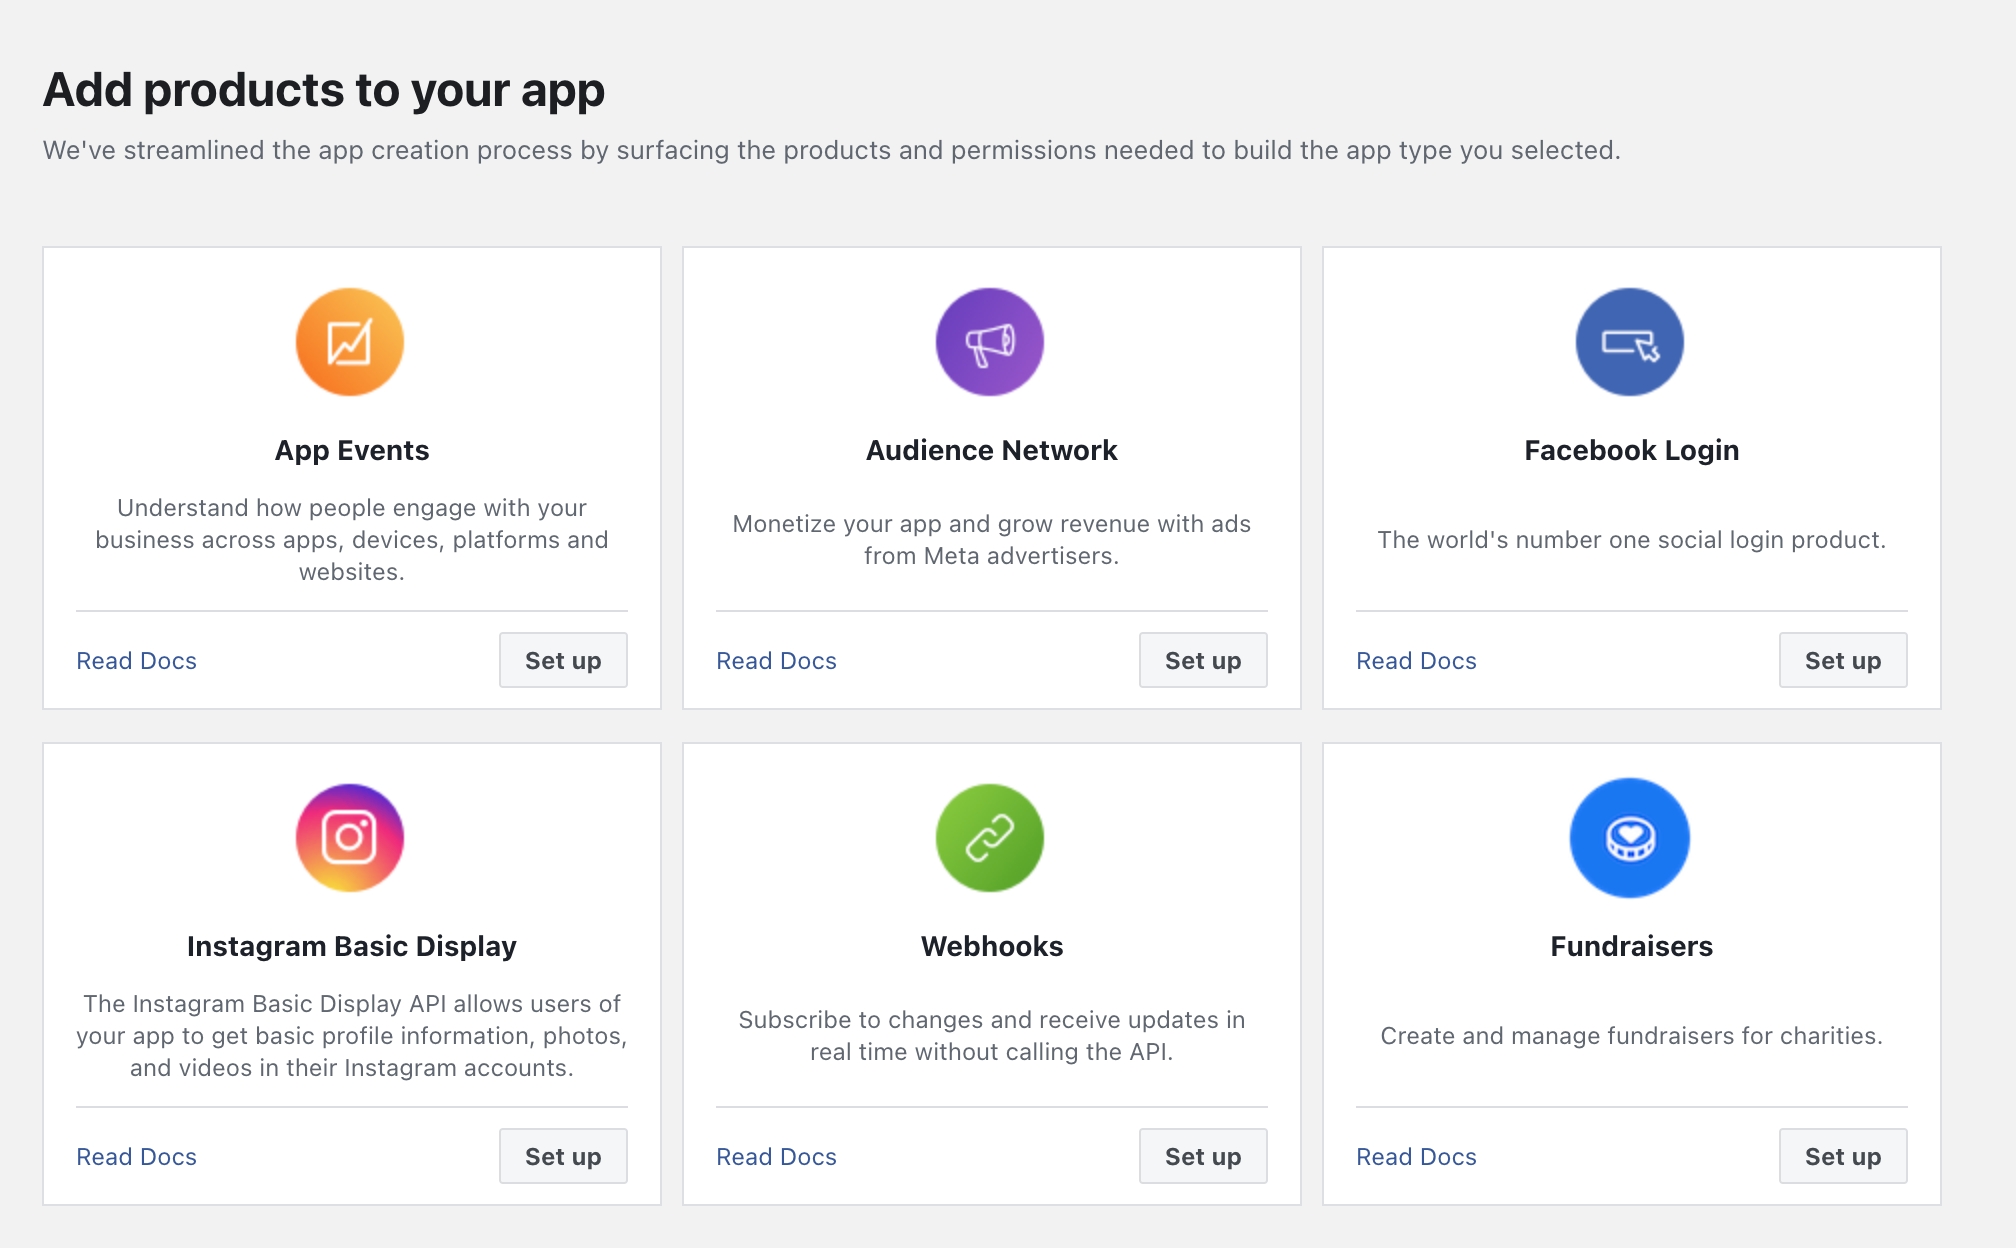Viewport: 2016px width, 1248px height.
Task: Click the orange App Events chart icon
Action: (x=350, y=342)
